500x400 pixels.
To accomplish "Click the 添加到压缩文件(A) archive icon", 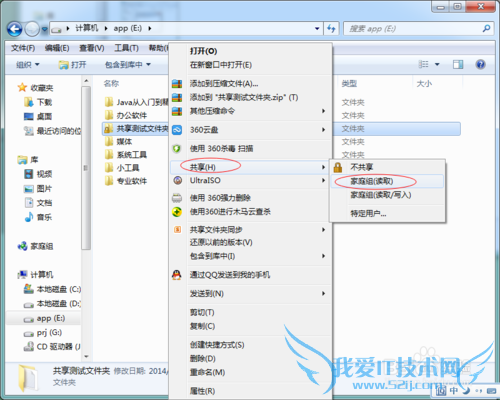I will tap(177, 84).
